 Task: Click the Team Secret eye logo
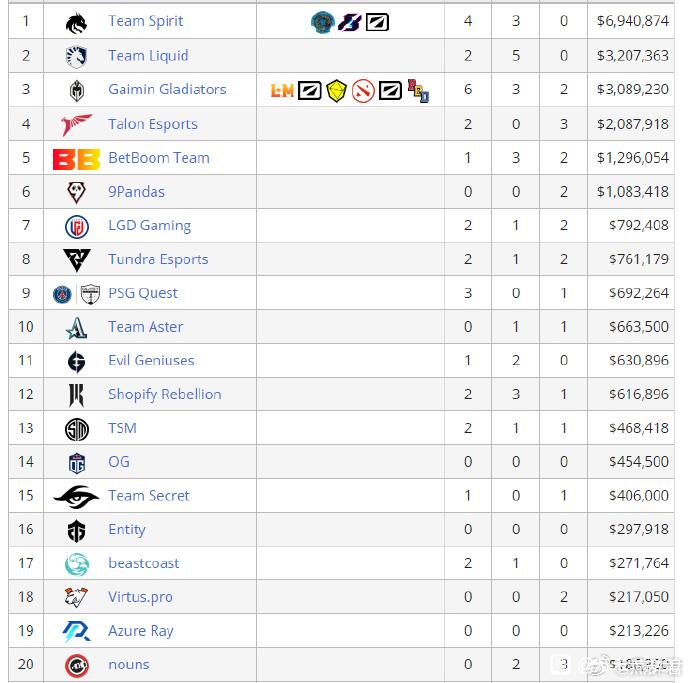tap(77, 496)
